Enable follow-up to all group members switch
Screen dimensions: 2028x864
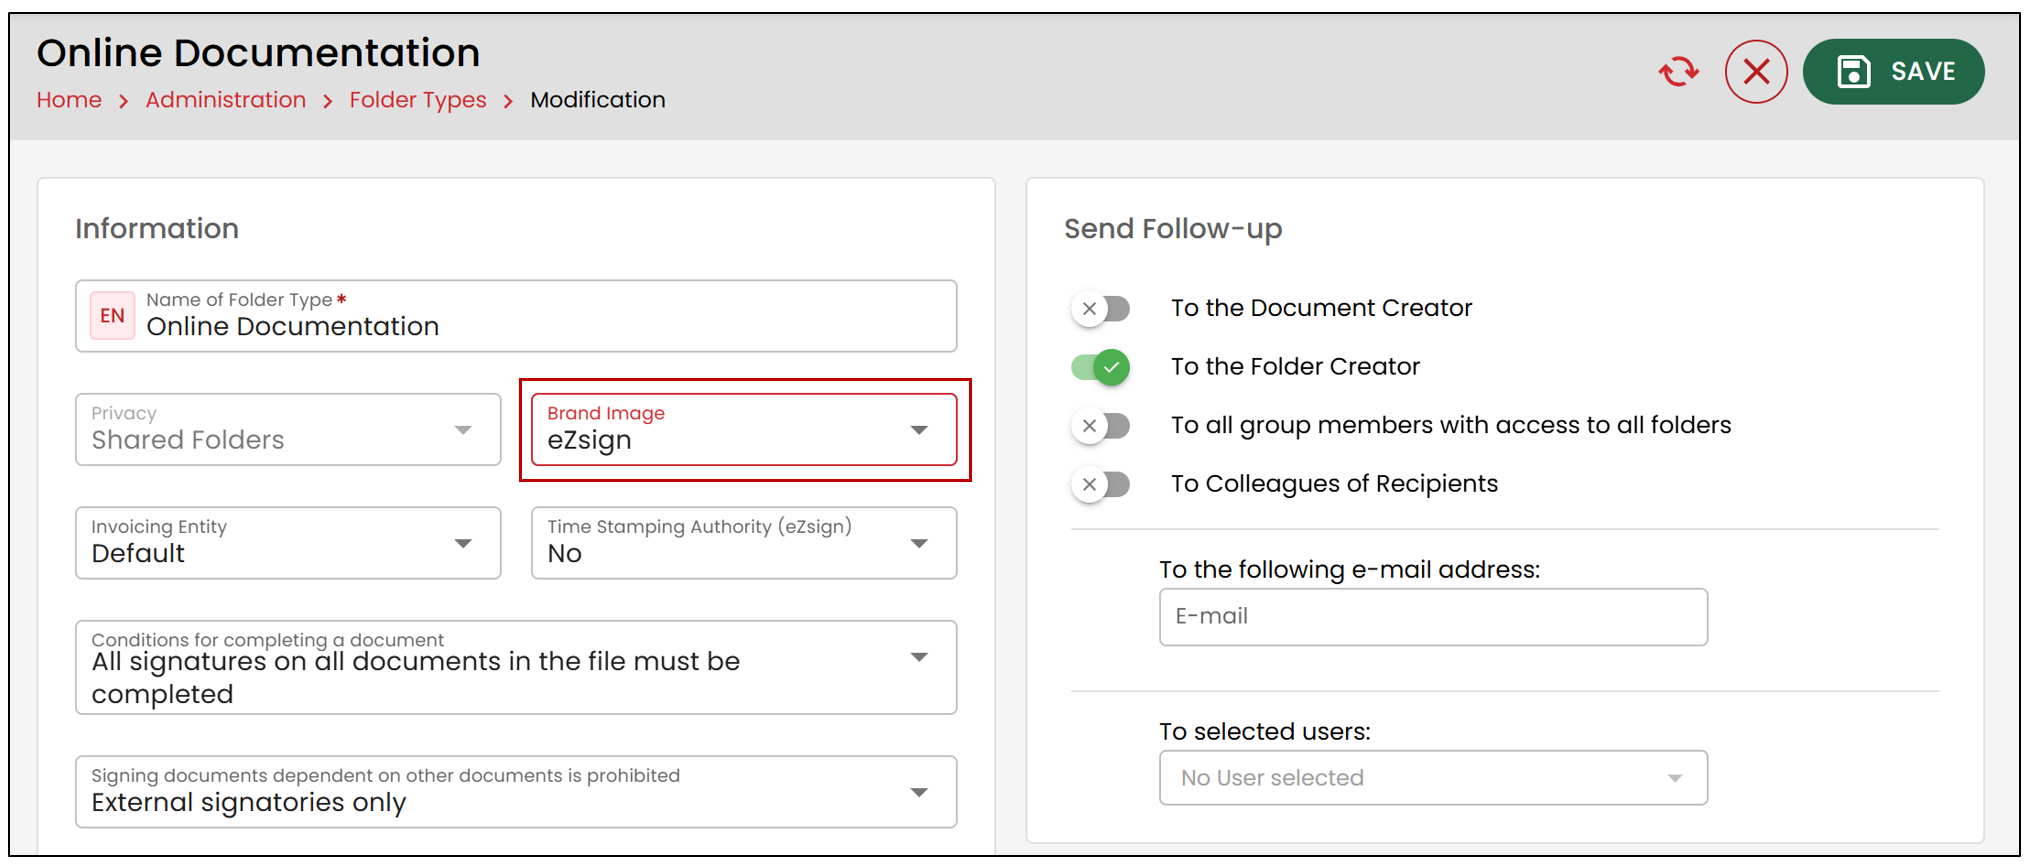[1101, 426]
